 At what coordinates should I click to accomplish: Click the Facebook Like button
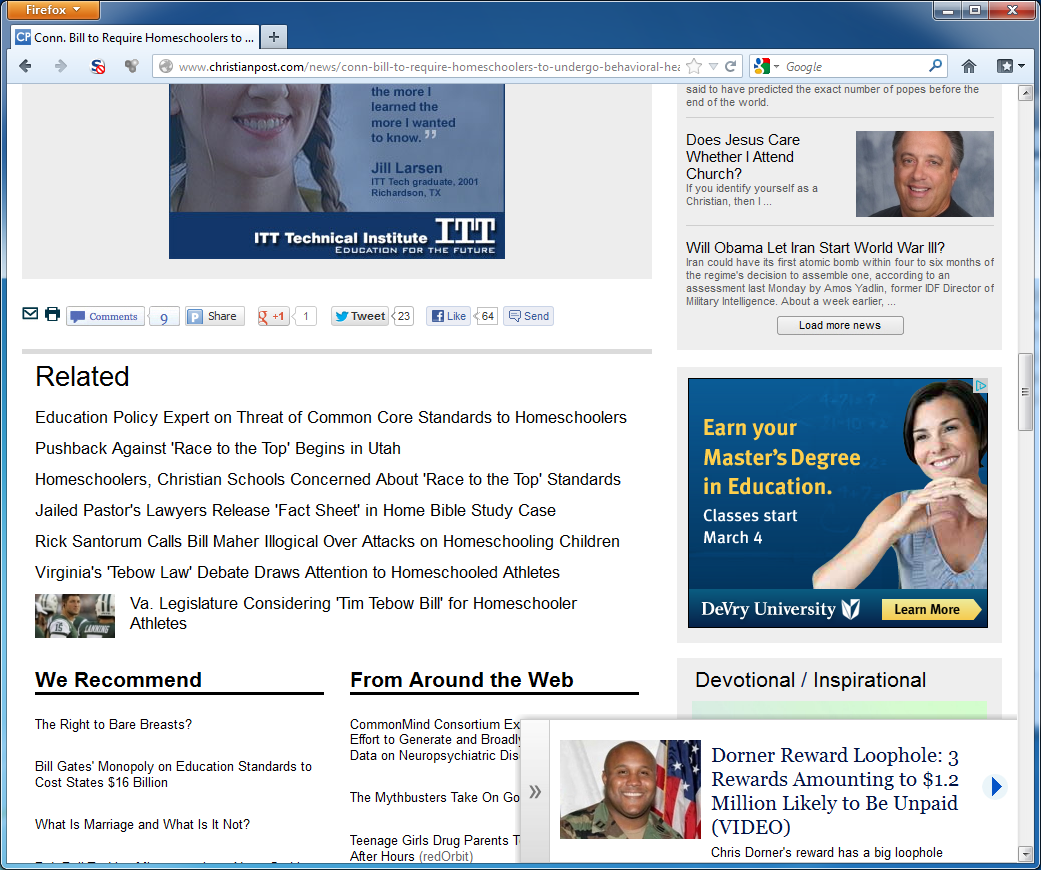[x=449, y=316]
